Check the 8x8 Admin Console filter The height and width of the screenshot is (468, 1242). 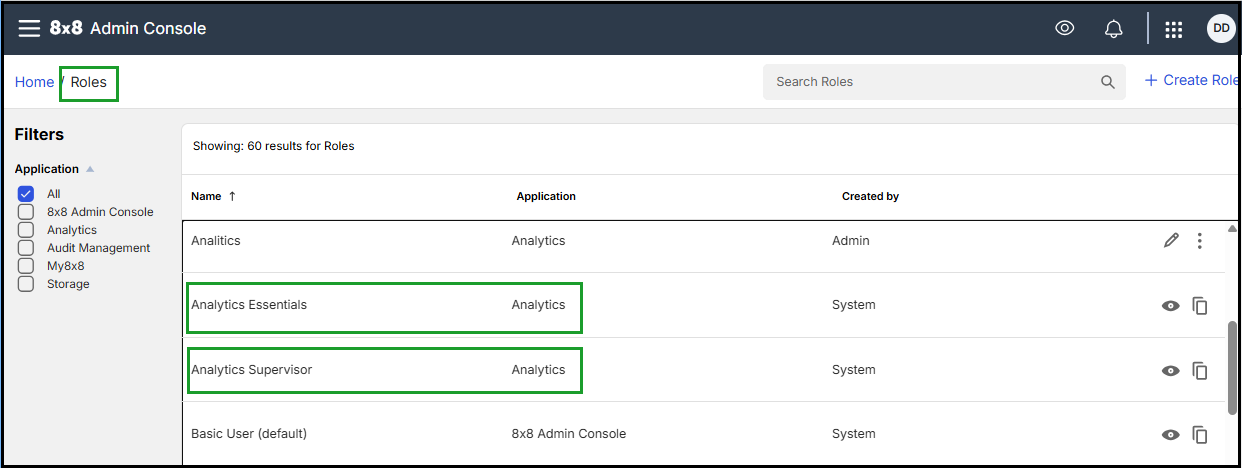click(x=26, y=212)
